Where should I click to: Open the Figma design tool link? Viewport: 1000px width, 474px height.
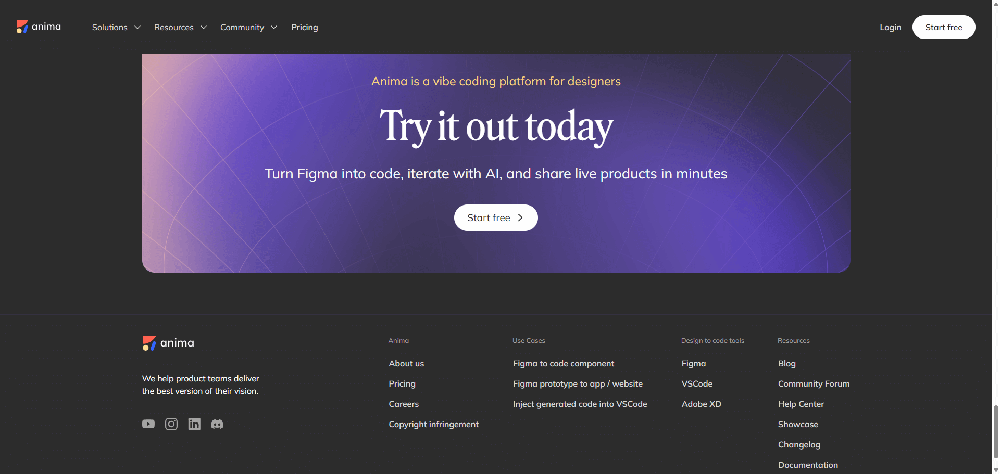pyautogui.click(x=694, y=364)
